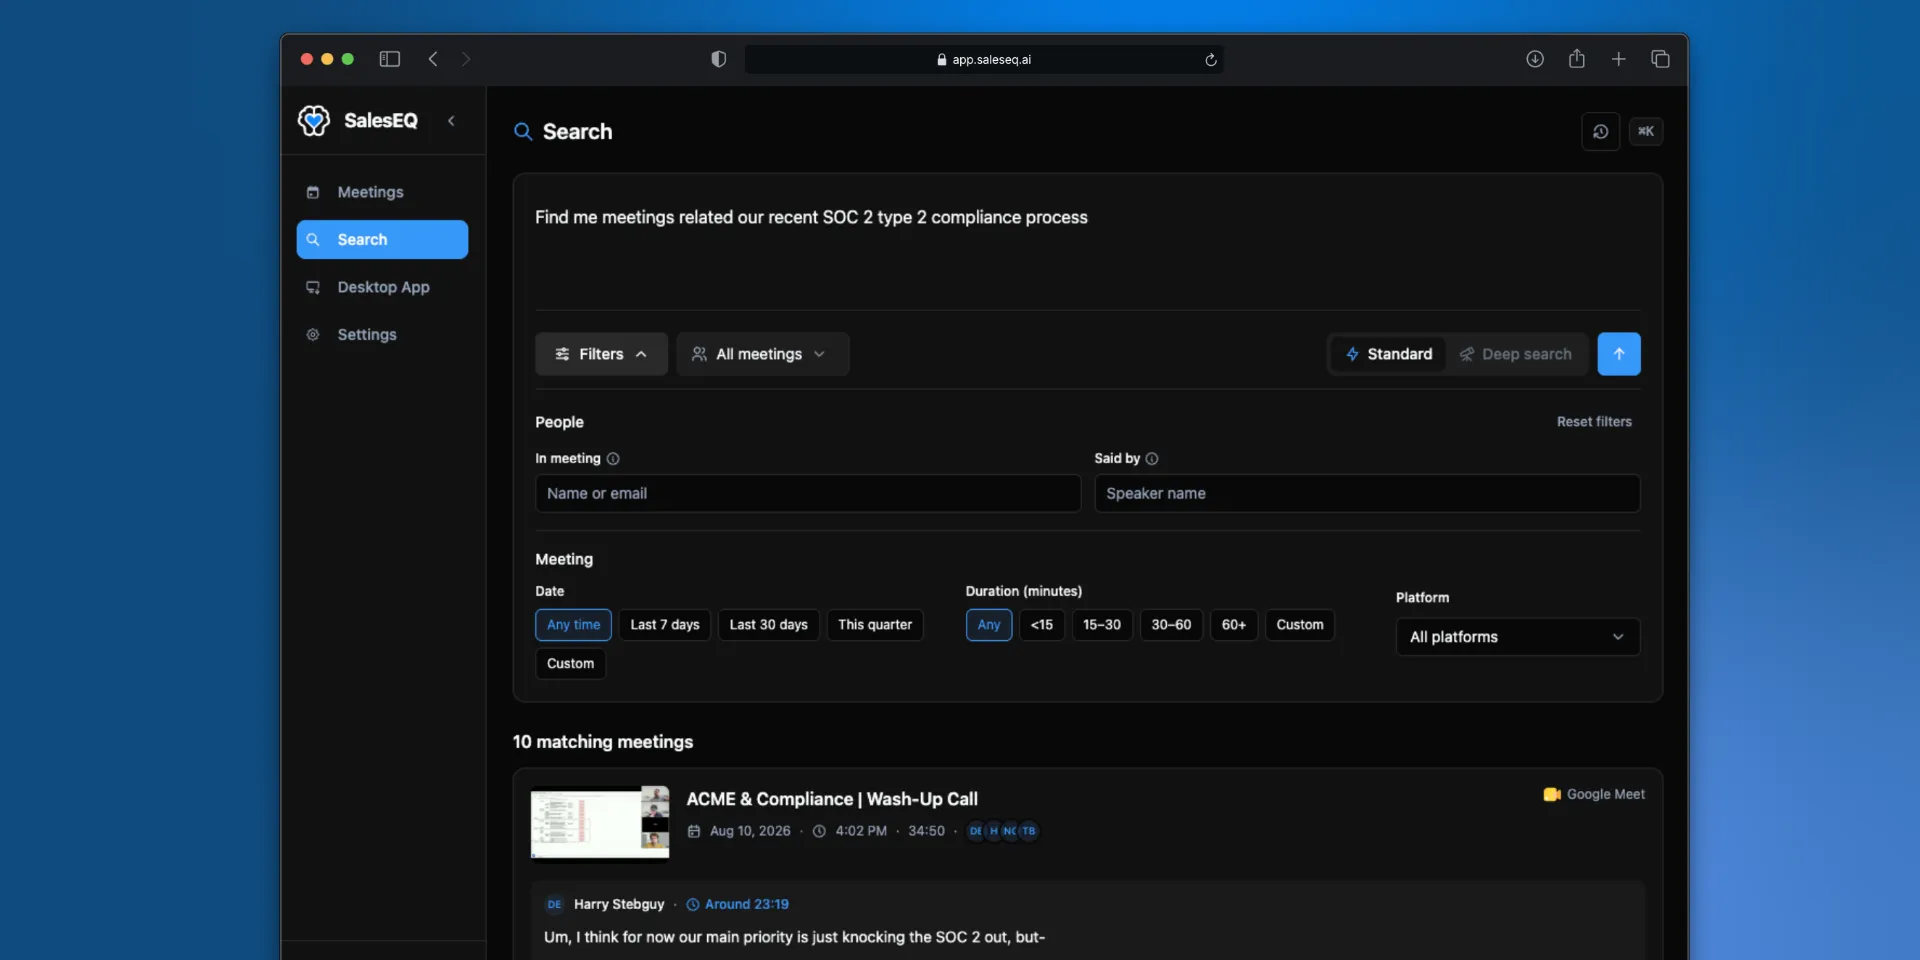Viewport: 1920px width, 960px height.
Task: Click Harry Stebguy's DE avatar
Action: (555, 905)
